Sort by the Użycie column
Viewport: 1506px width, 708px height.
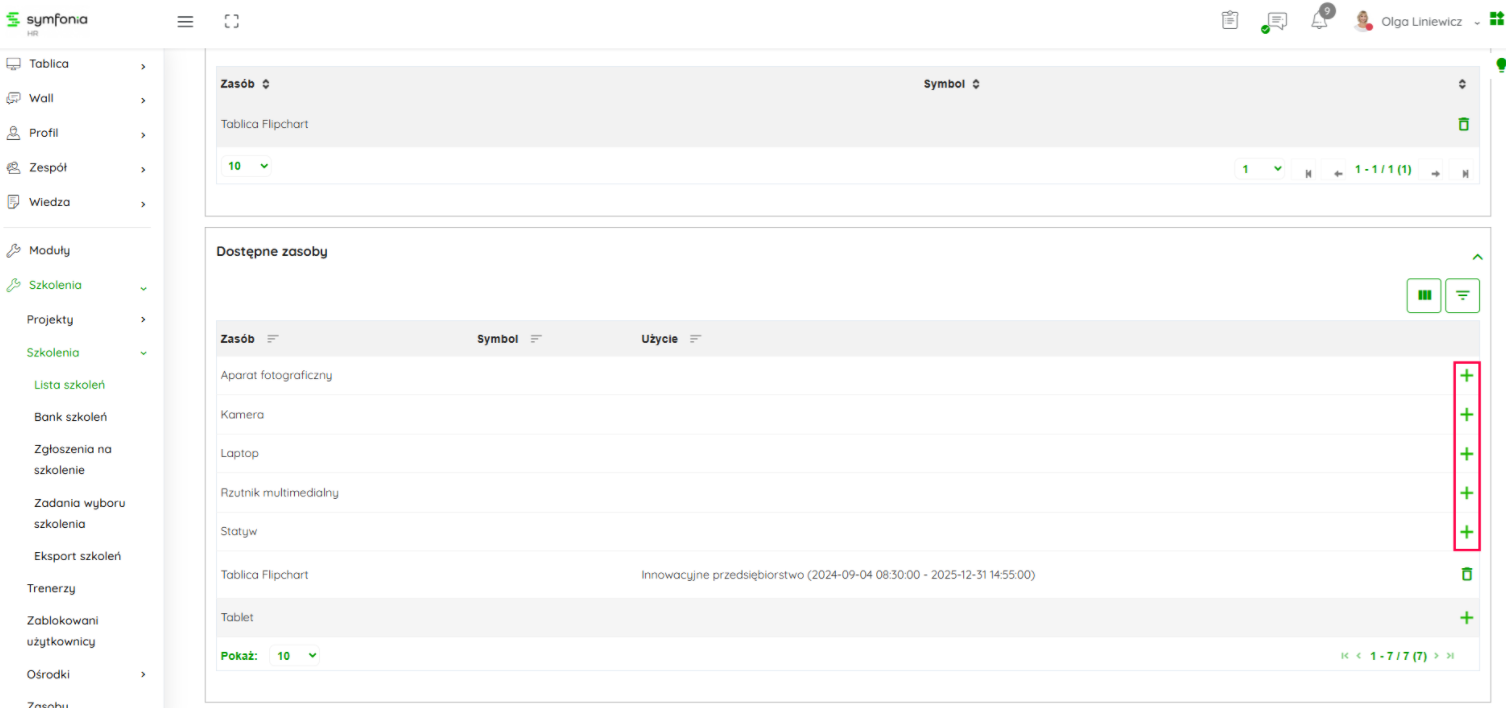tap(695, 339)
